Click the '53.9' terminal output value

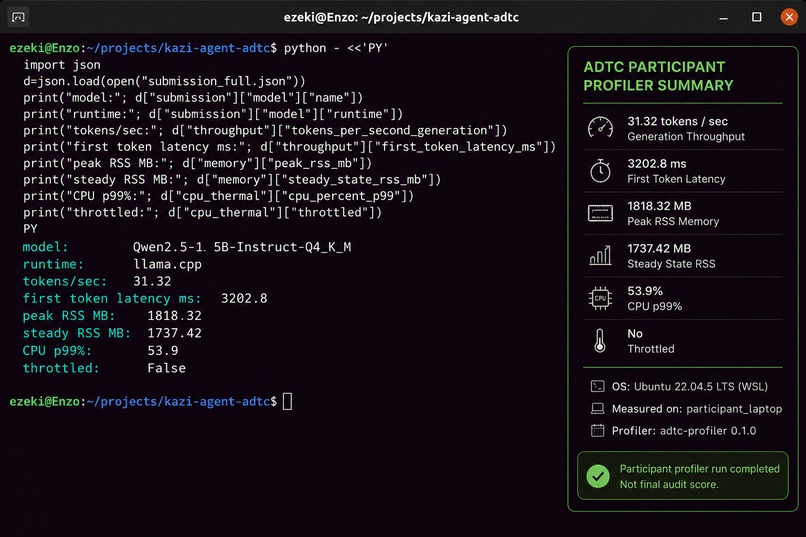click(162, 350)
